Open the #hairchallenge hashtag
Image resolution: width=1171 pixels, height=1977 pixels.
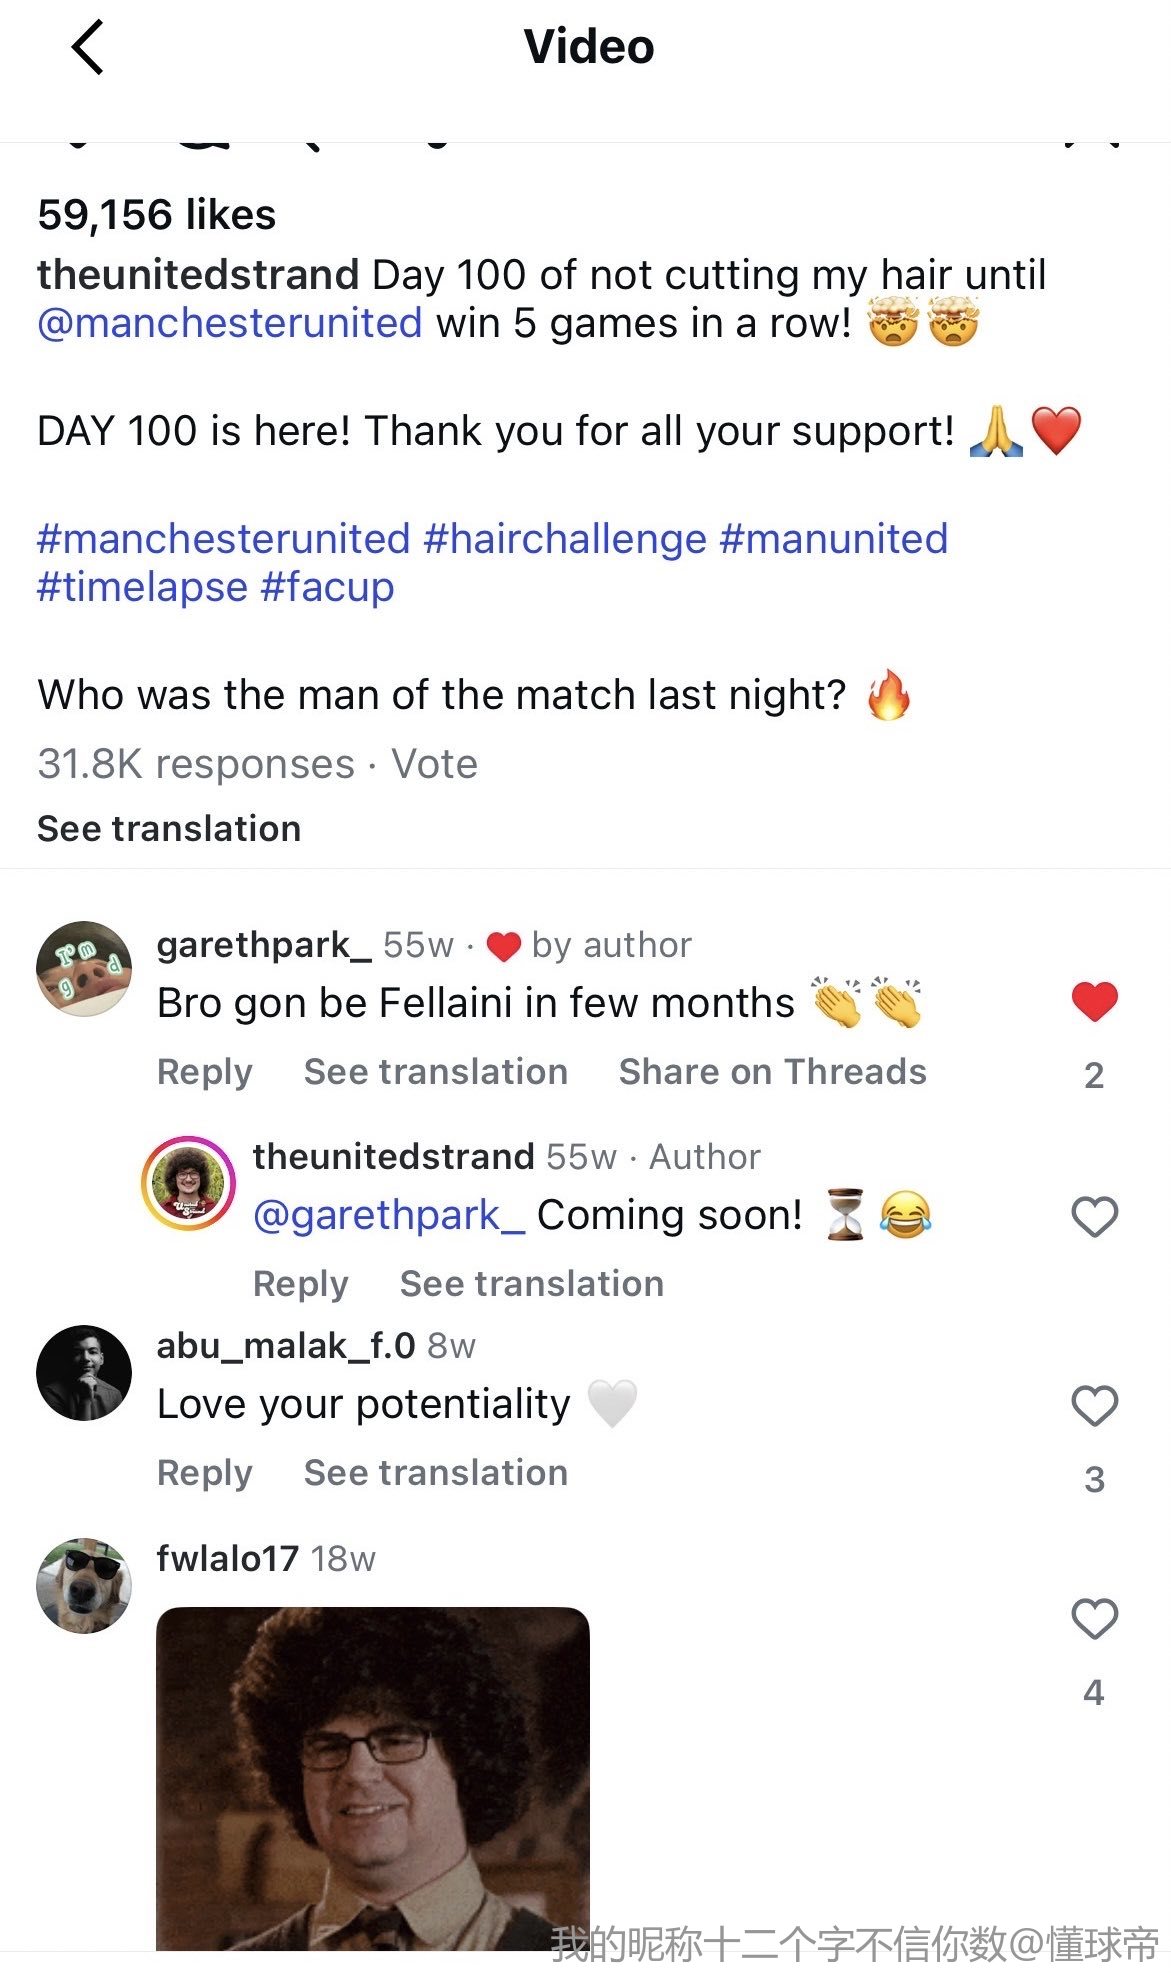tap(565, 539)
